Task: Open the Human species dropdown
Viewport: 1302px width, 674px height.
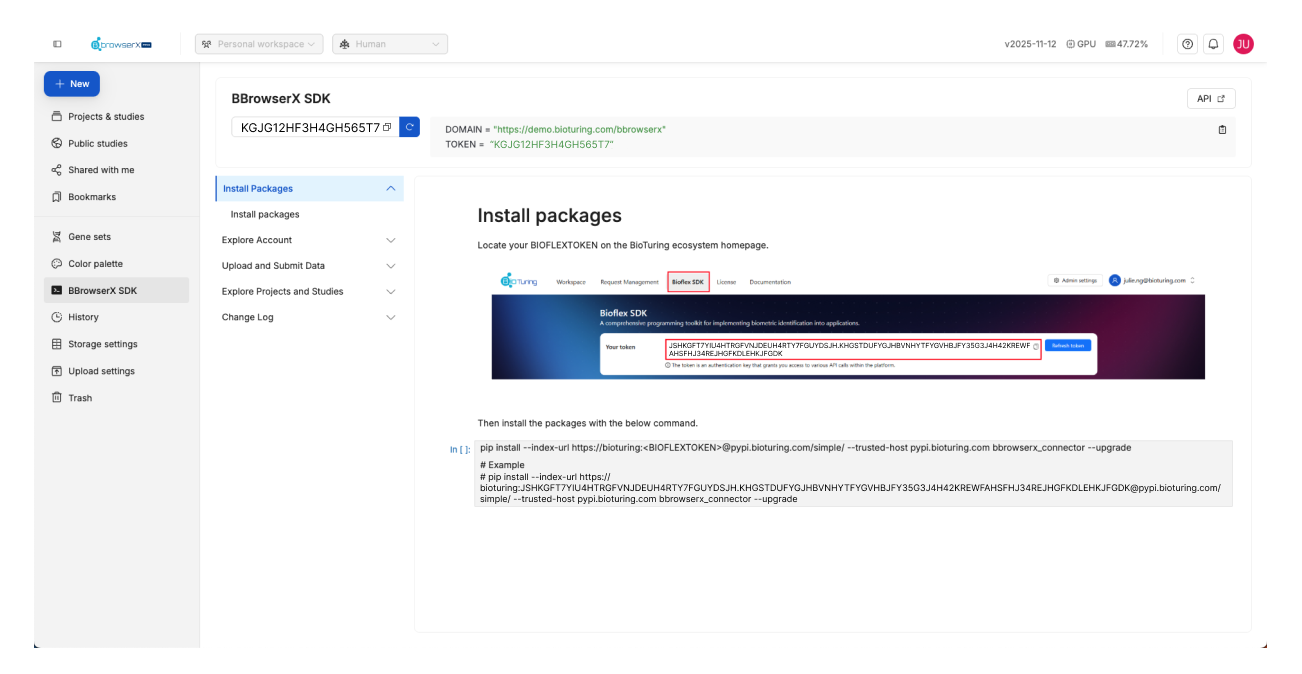Action: (x=390, y=44)
